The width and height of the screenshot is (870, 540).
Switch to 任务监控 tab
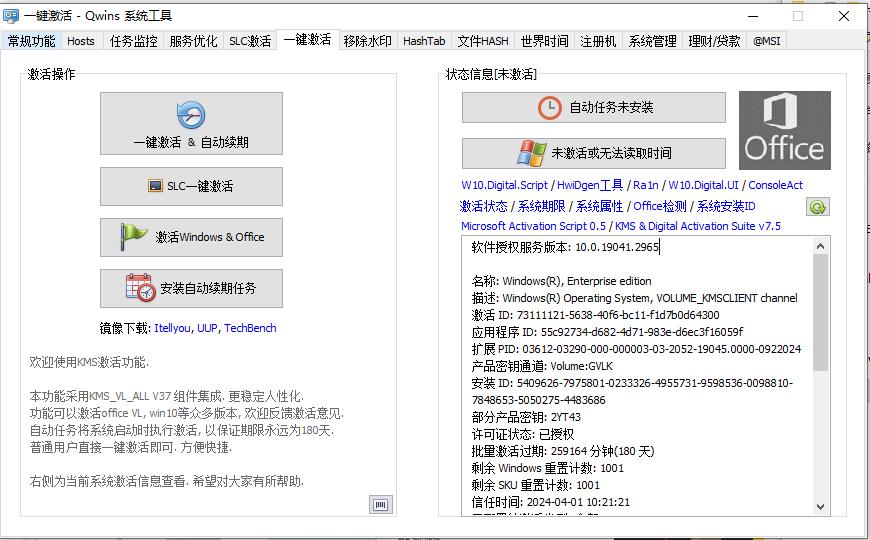(x=133, y=41)
